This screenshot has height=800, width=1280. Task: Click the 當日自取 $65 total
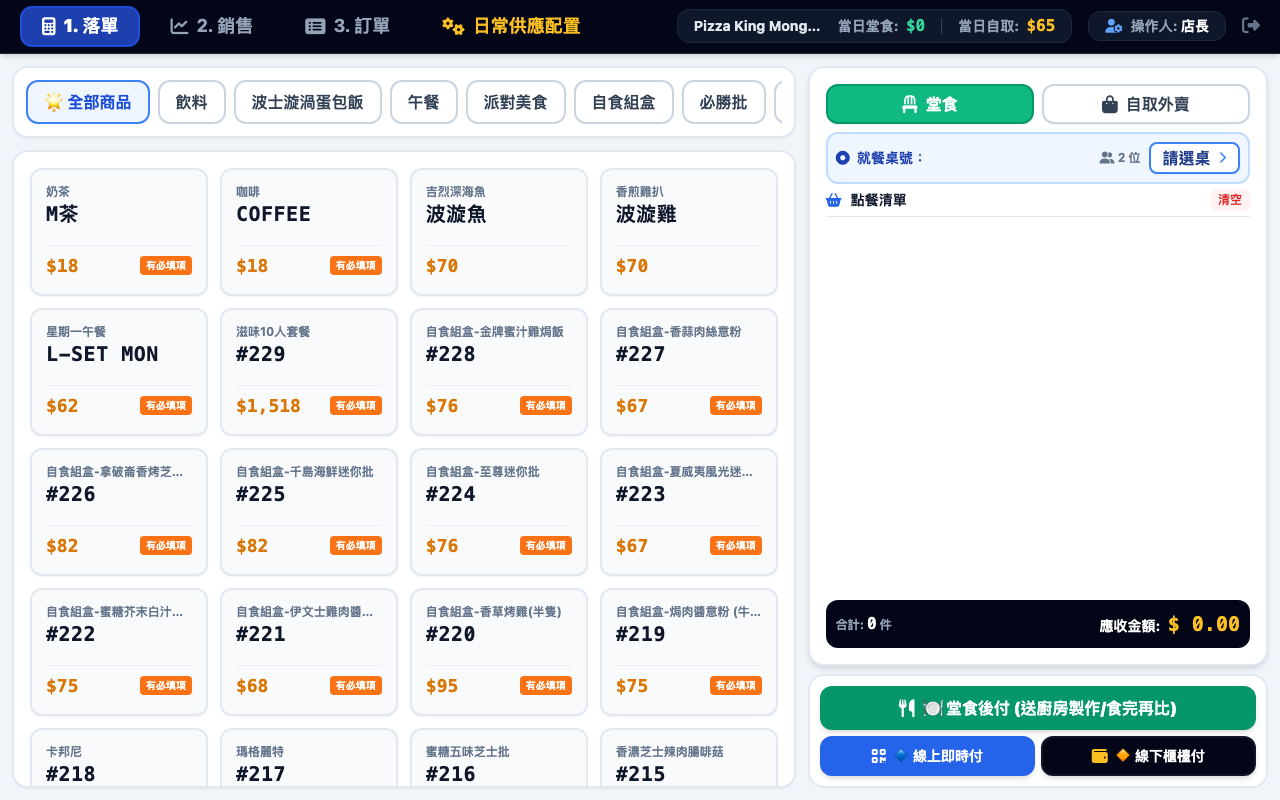[x=1006, y=26]
